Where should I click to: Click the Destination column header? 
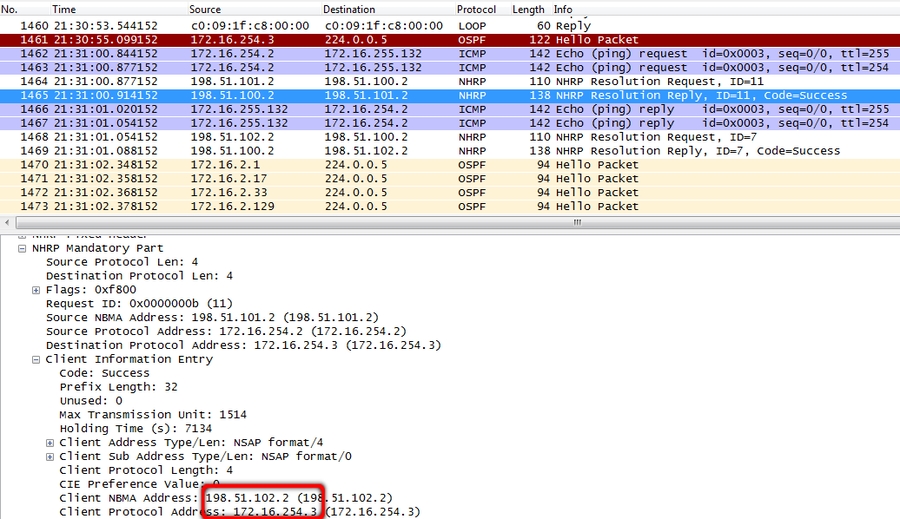click(350, 9)
